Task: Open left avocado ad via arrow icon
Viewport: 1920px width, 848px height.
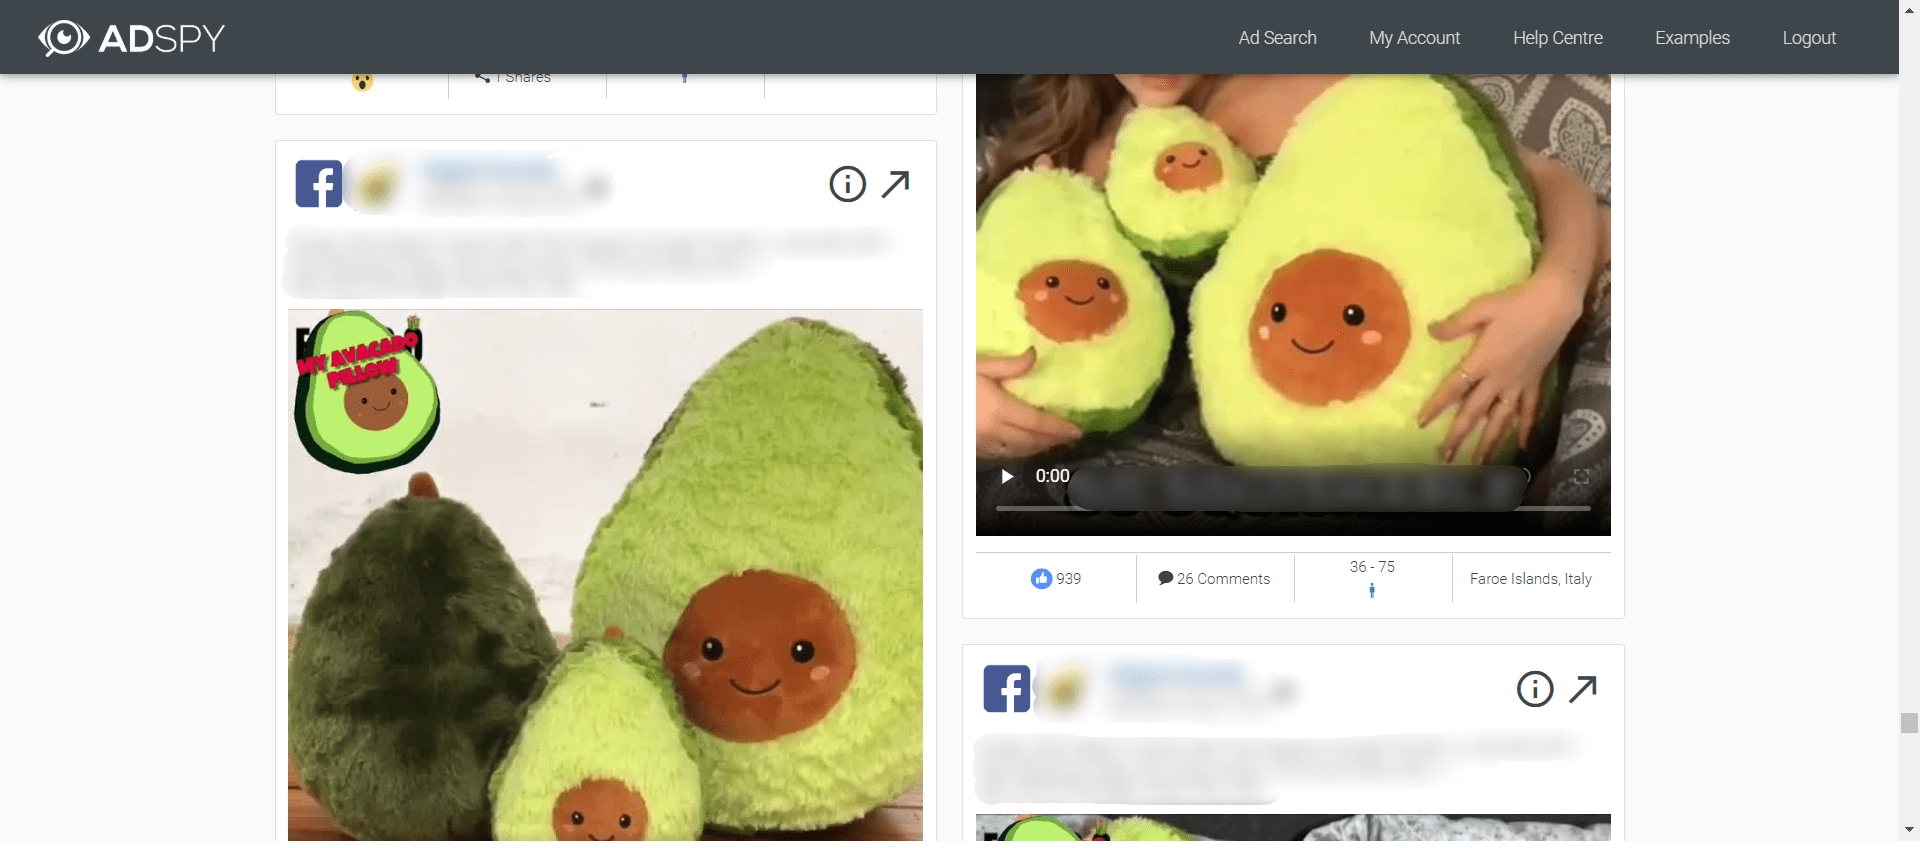Action: (x=895, y=184)
